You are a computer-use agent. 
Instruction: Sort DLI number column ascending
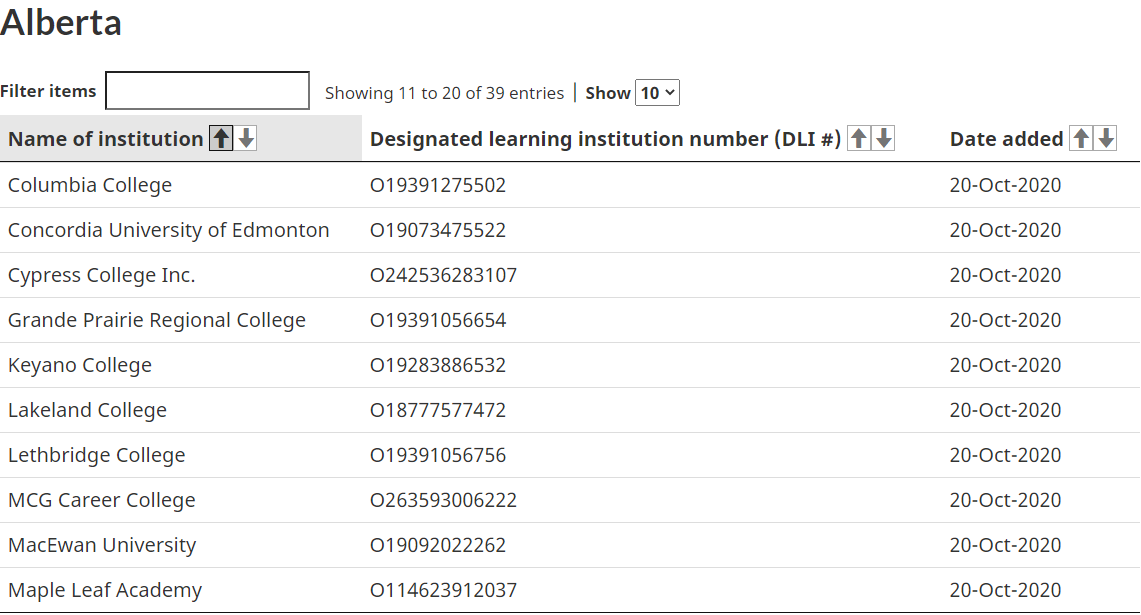click(859, 138)
